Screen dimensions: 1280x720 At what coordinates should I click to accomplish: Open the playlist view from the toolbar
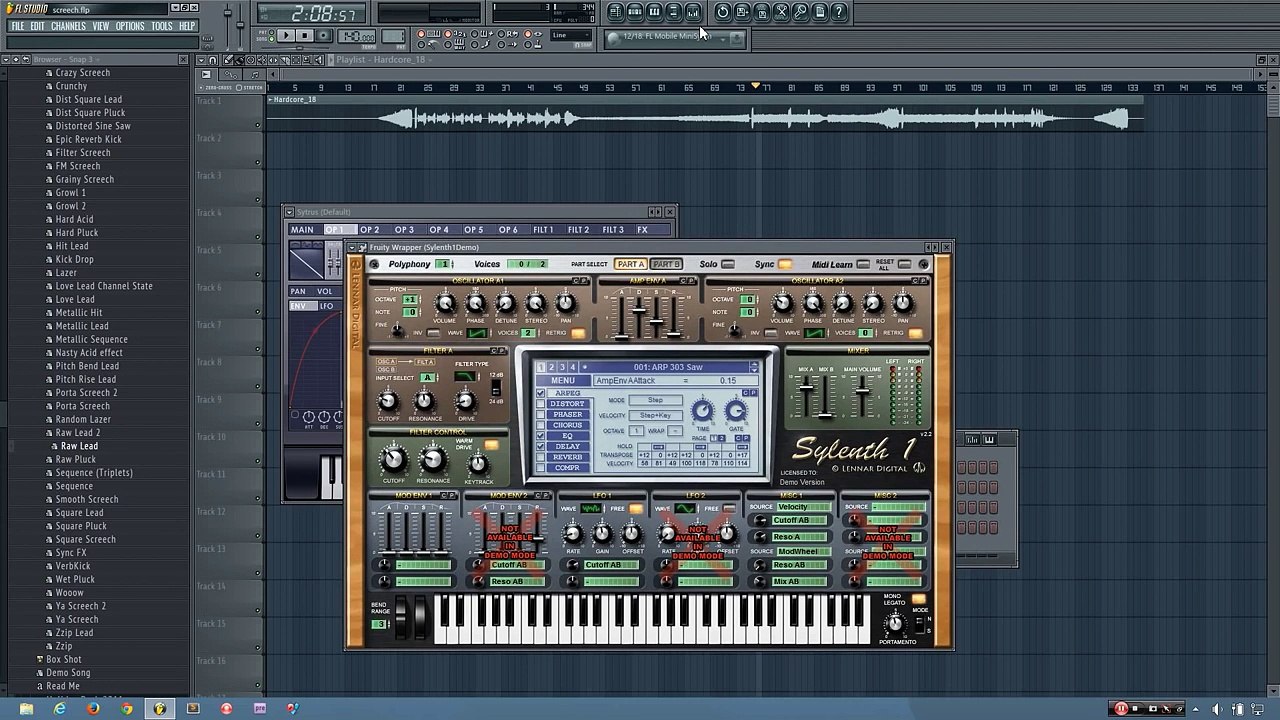coord(615,12)
